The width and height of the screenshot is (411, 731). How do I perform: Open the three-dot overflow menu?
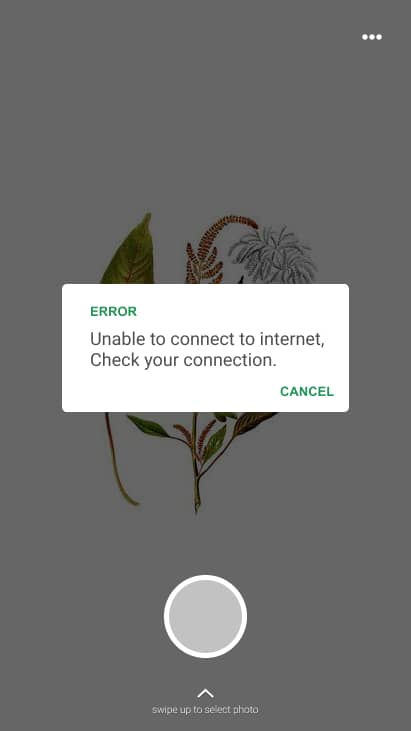point(372,37)
